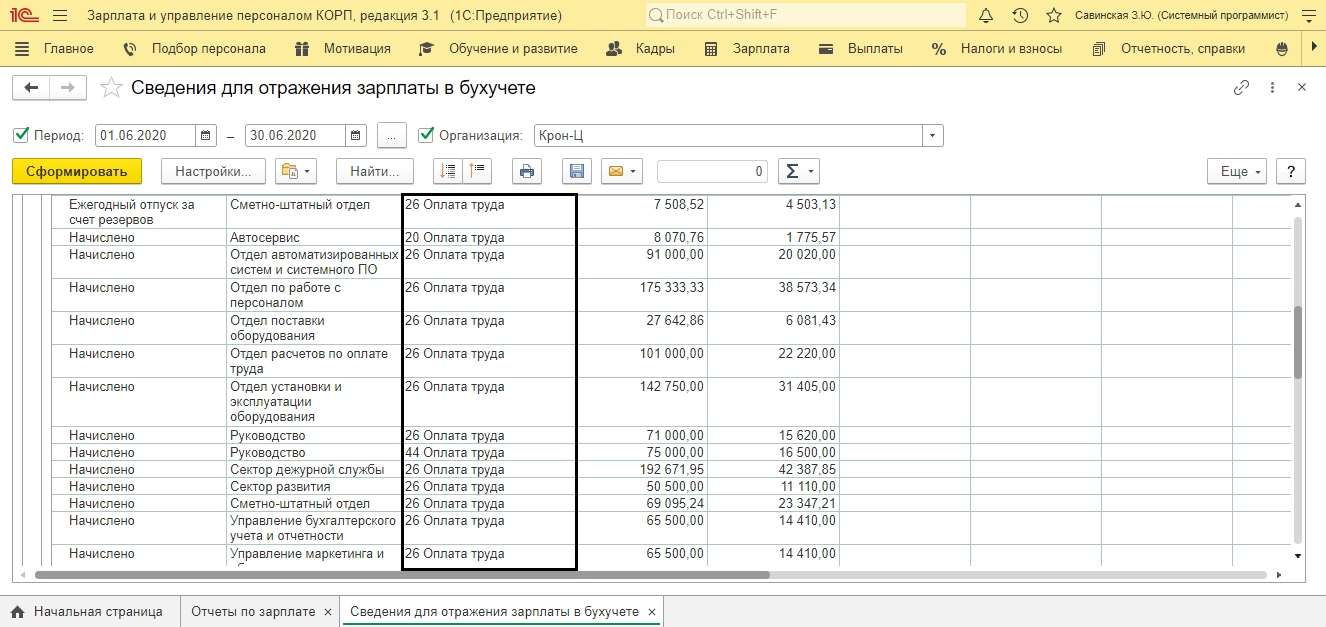Viewport: 1326px width, 627px height.
Task: Open notifications bell icon
Action: pyautogui.click(x=986, y=16)
